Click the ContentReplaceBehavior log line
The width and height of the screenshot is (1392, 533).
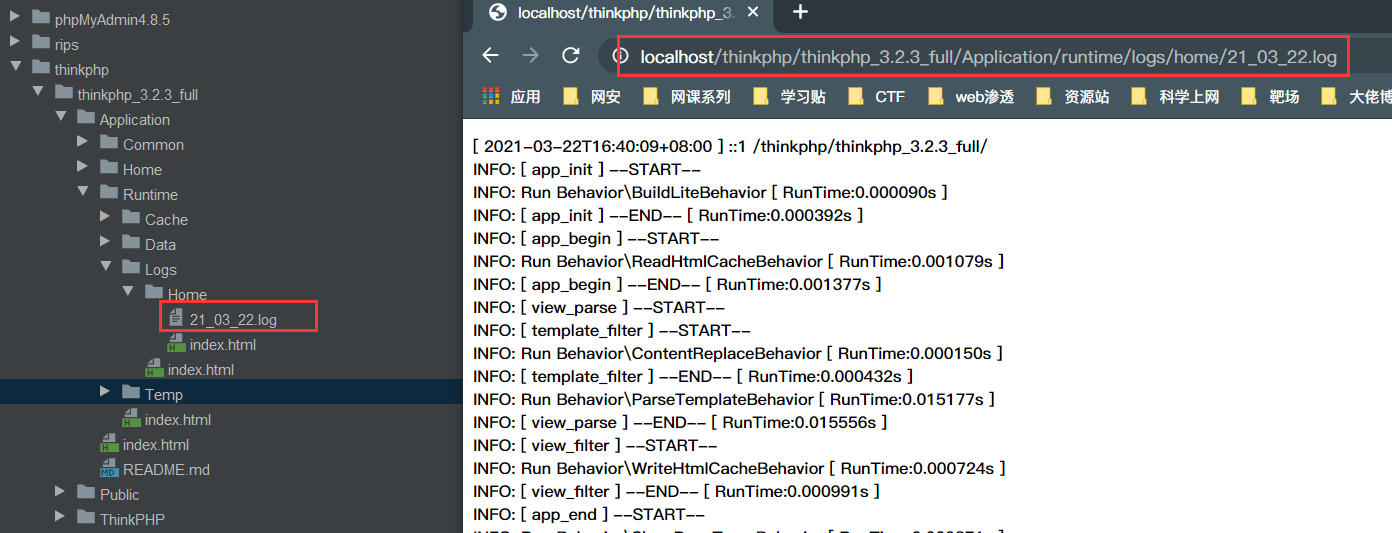[x=737, y=353]
